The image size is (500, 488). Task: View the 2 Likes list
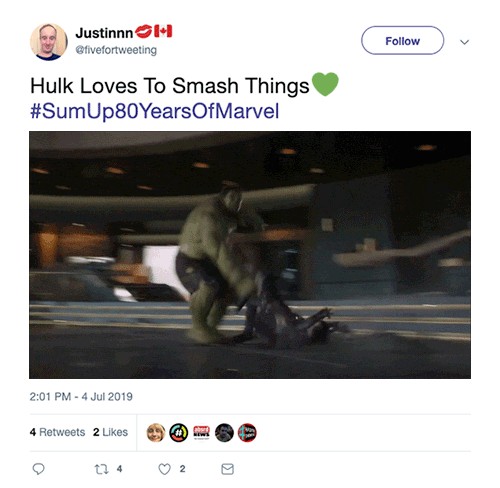[x=110, y=432]
